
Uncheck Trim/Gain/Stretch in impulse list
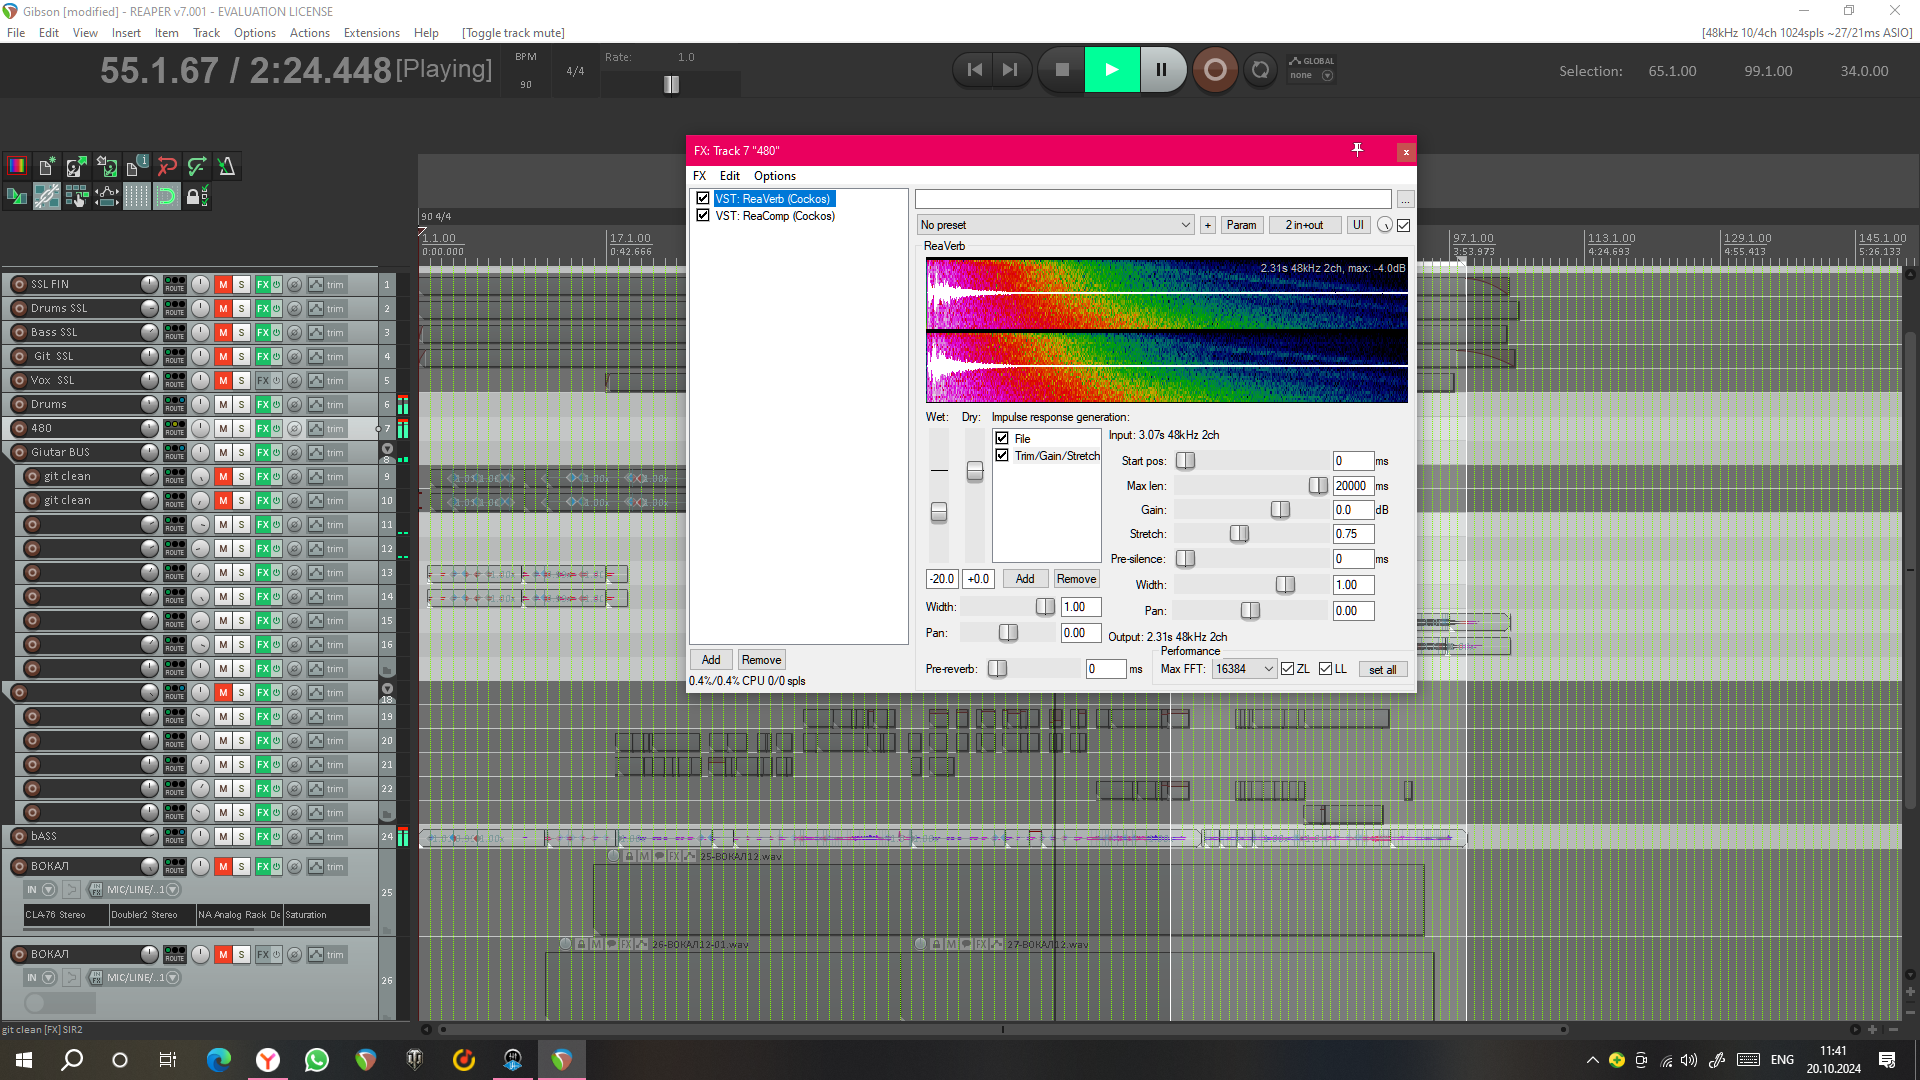(x=1002, y=456)
